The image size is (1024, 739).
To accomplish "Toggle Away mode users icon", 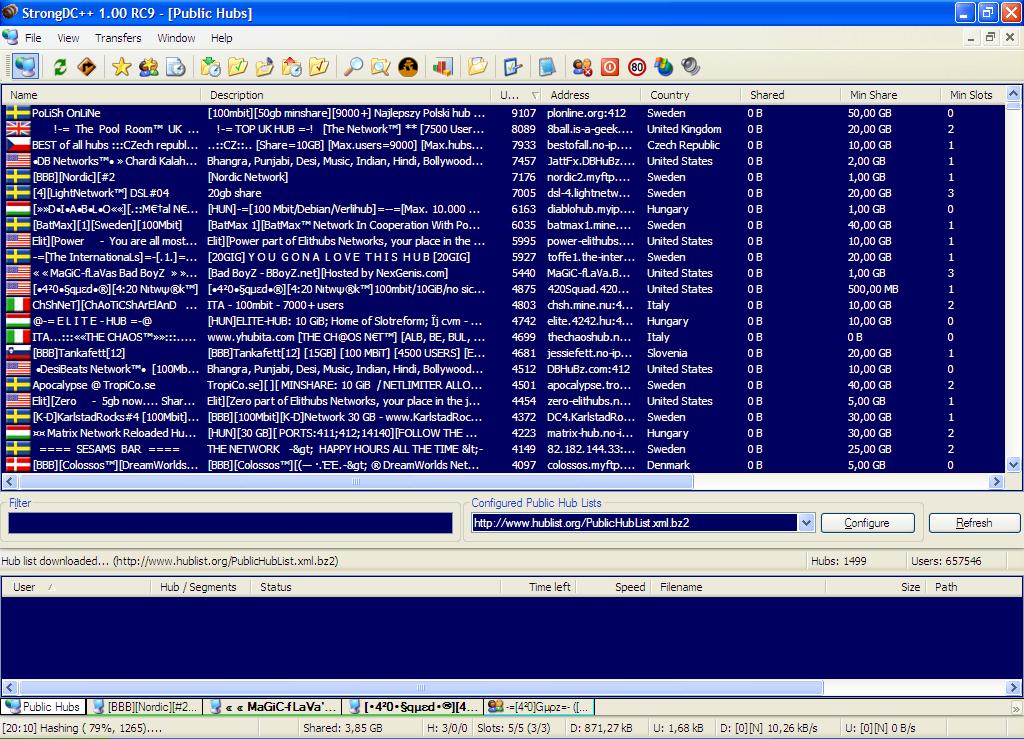I will (x=582, y=67).
